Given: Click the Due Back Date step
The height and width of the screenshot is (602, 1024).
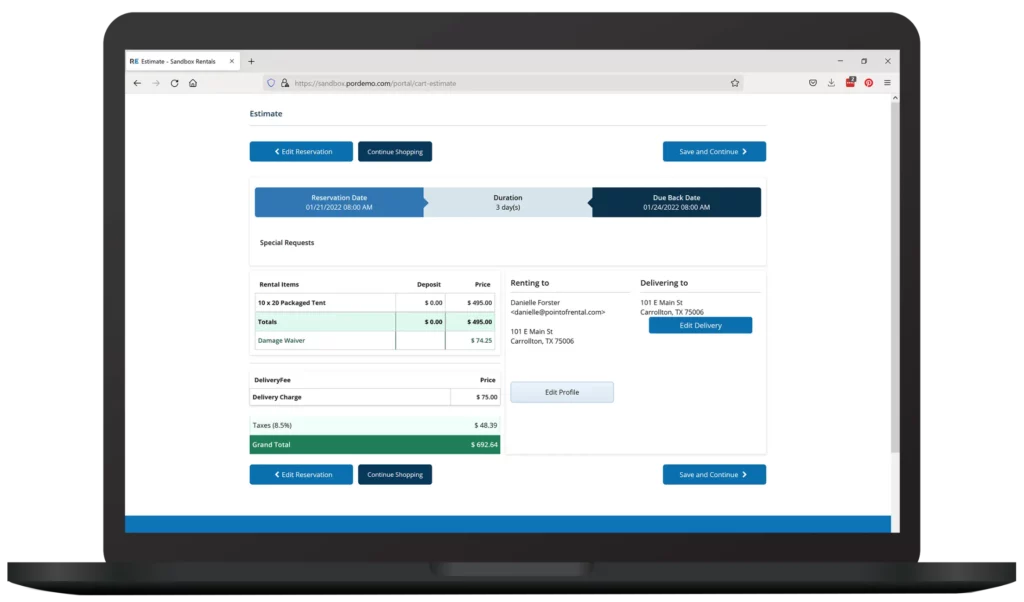Looking at the screenshot, I should tap(676, 202).
